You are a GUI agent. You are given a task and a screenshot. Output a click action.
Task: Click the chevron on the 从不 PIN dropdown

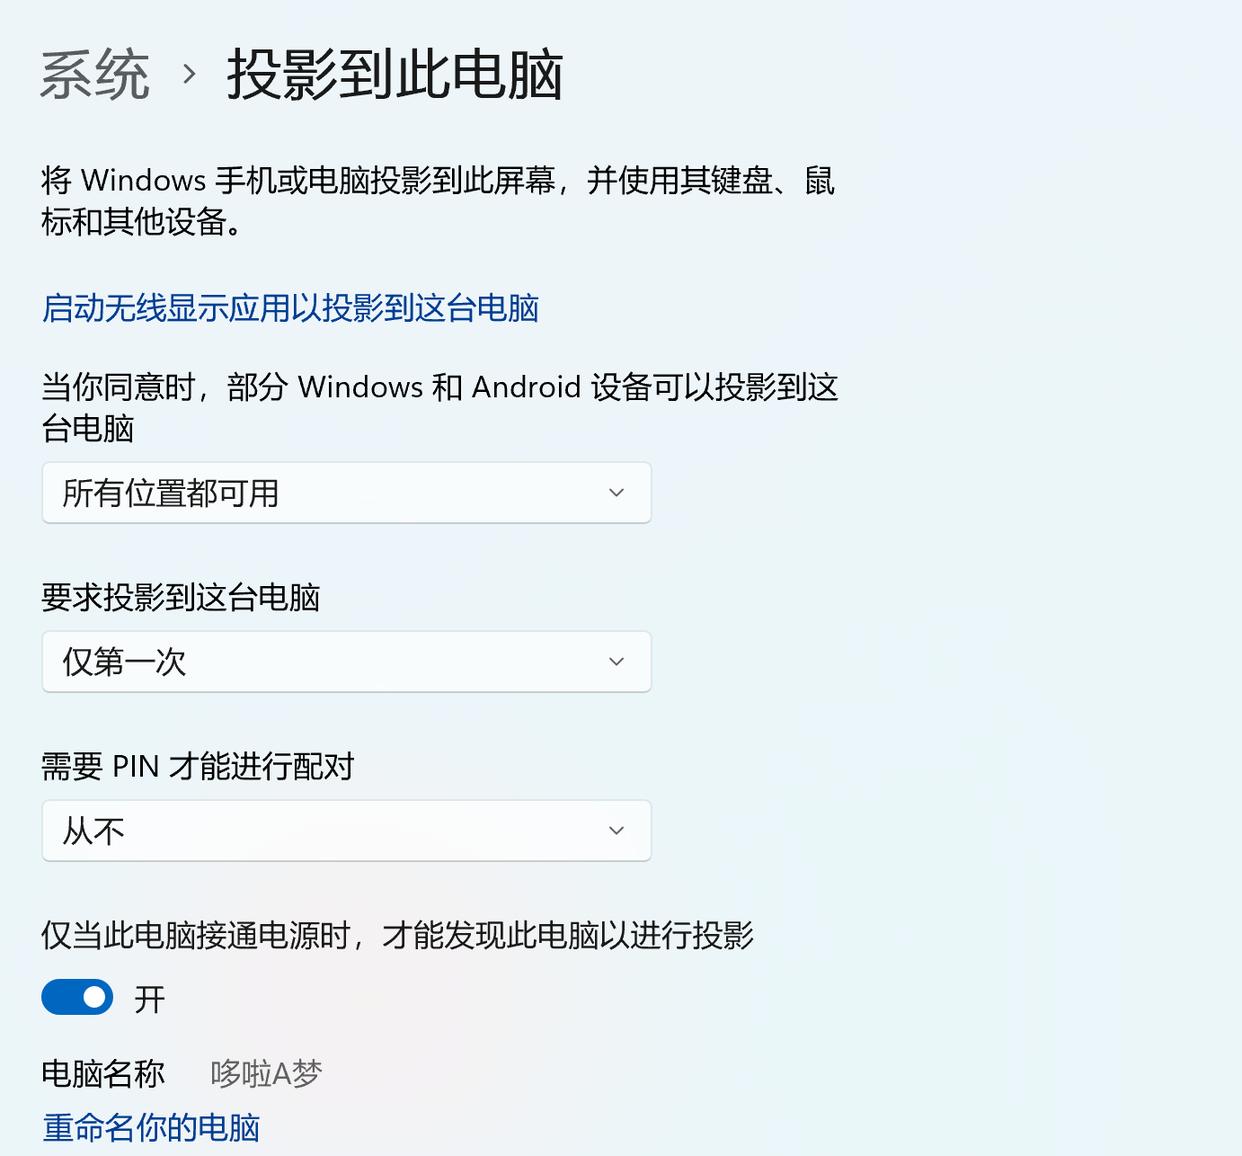pos(617,830)
